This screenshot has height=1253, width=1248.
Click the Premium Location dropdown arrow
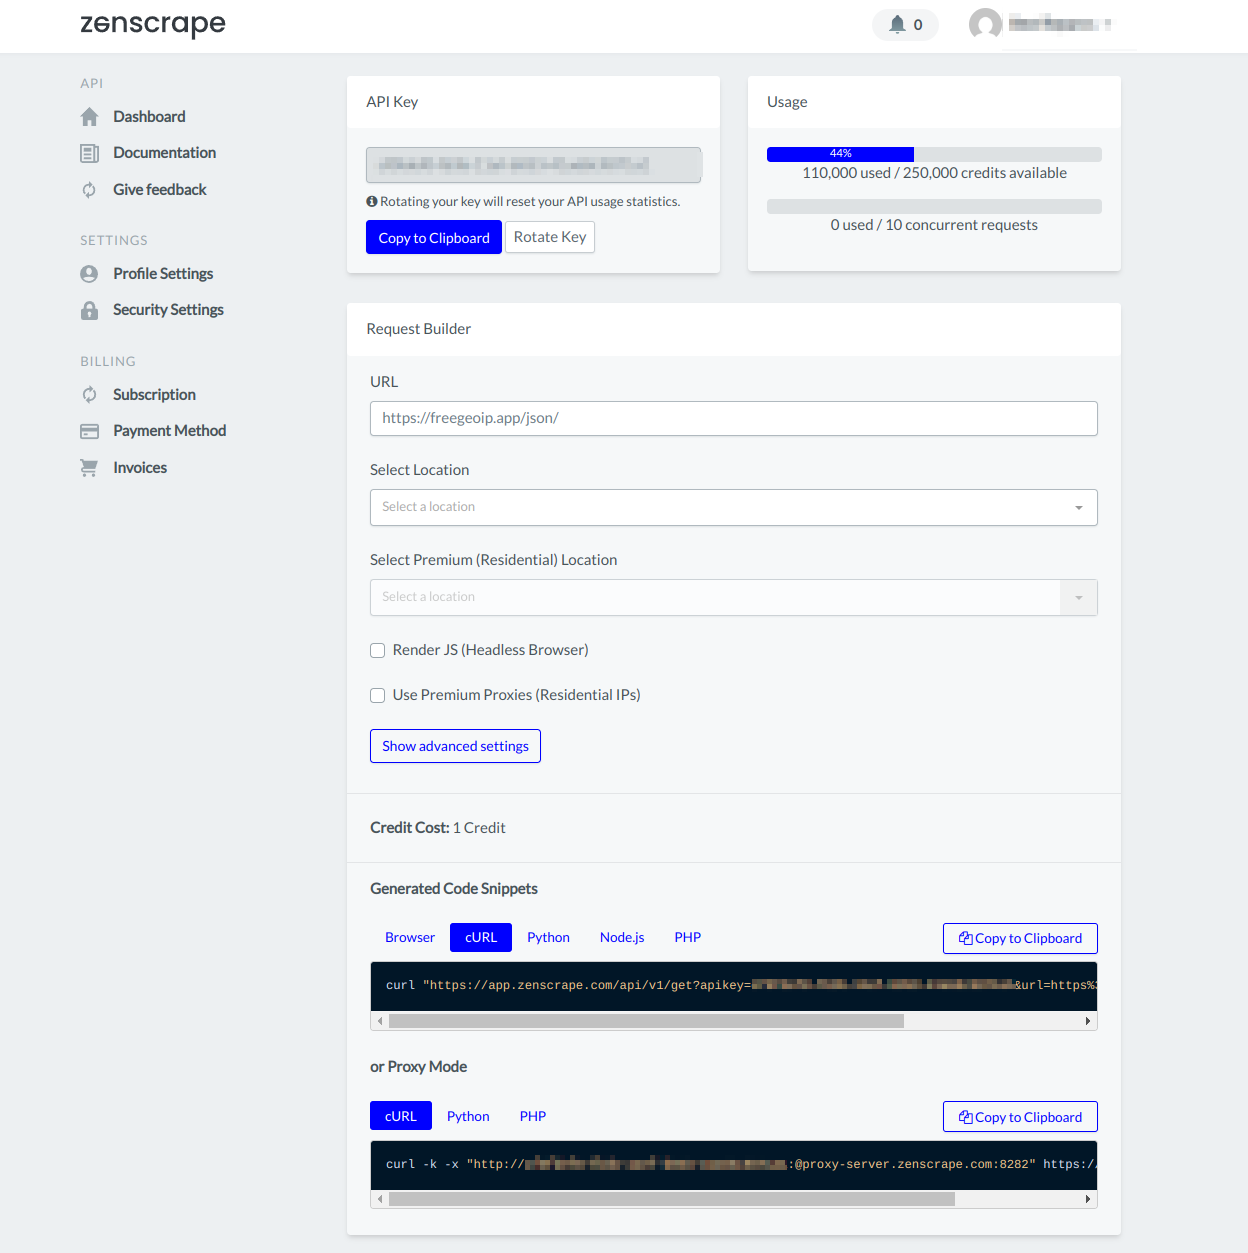coord(1079,598)
